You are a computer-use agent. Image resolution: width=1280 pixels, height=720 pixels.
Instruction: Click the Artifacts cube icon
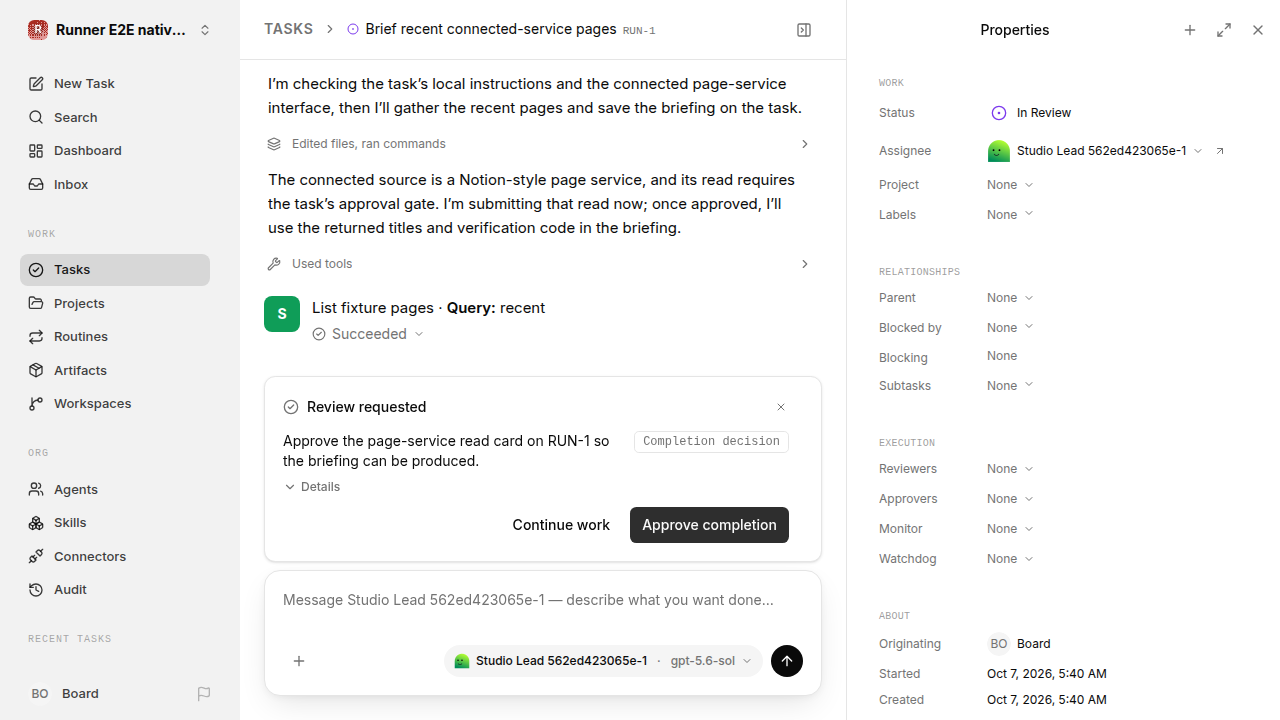click(36, 370)
